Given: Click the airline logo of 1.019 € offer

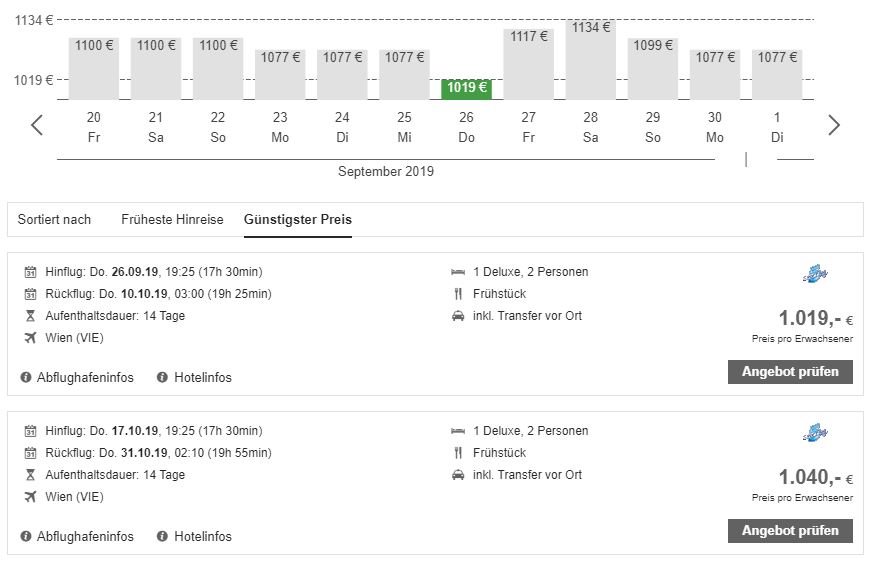Looking at the screenshot, I should (816, 274).
